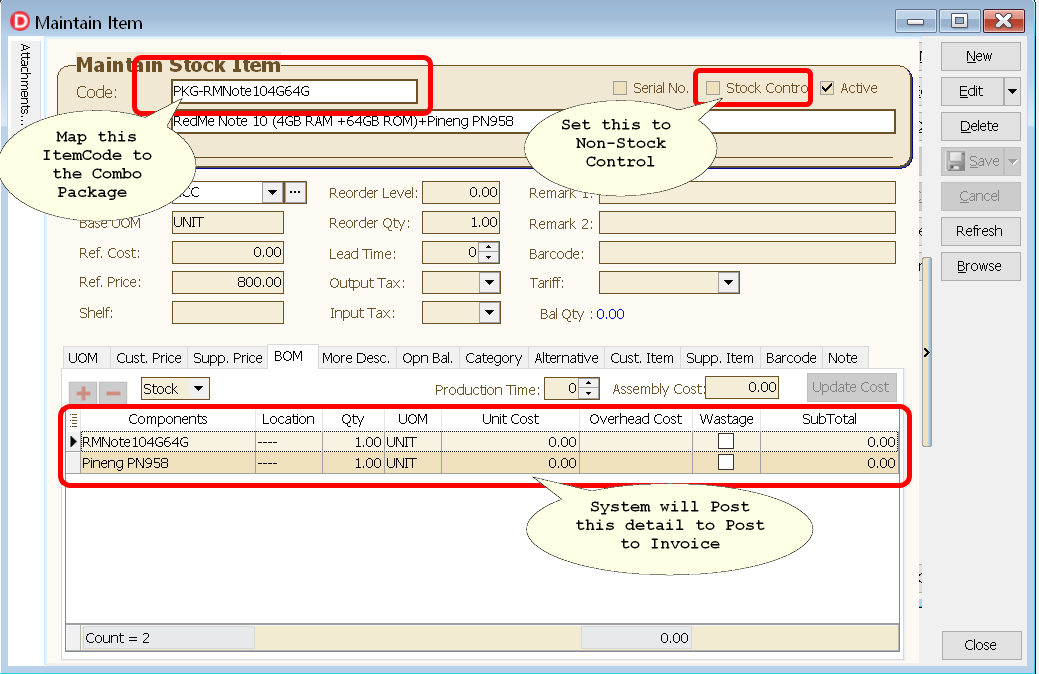Increase the Lead Time spinner value
Screen dimensions: 1039x674
point(488,248)
